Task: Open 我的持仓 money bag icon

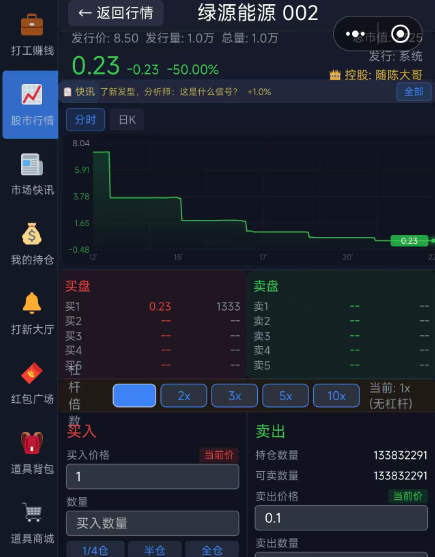Action: pos(32,234)
